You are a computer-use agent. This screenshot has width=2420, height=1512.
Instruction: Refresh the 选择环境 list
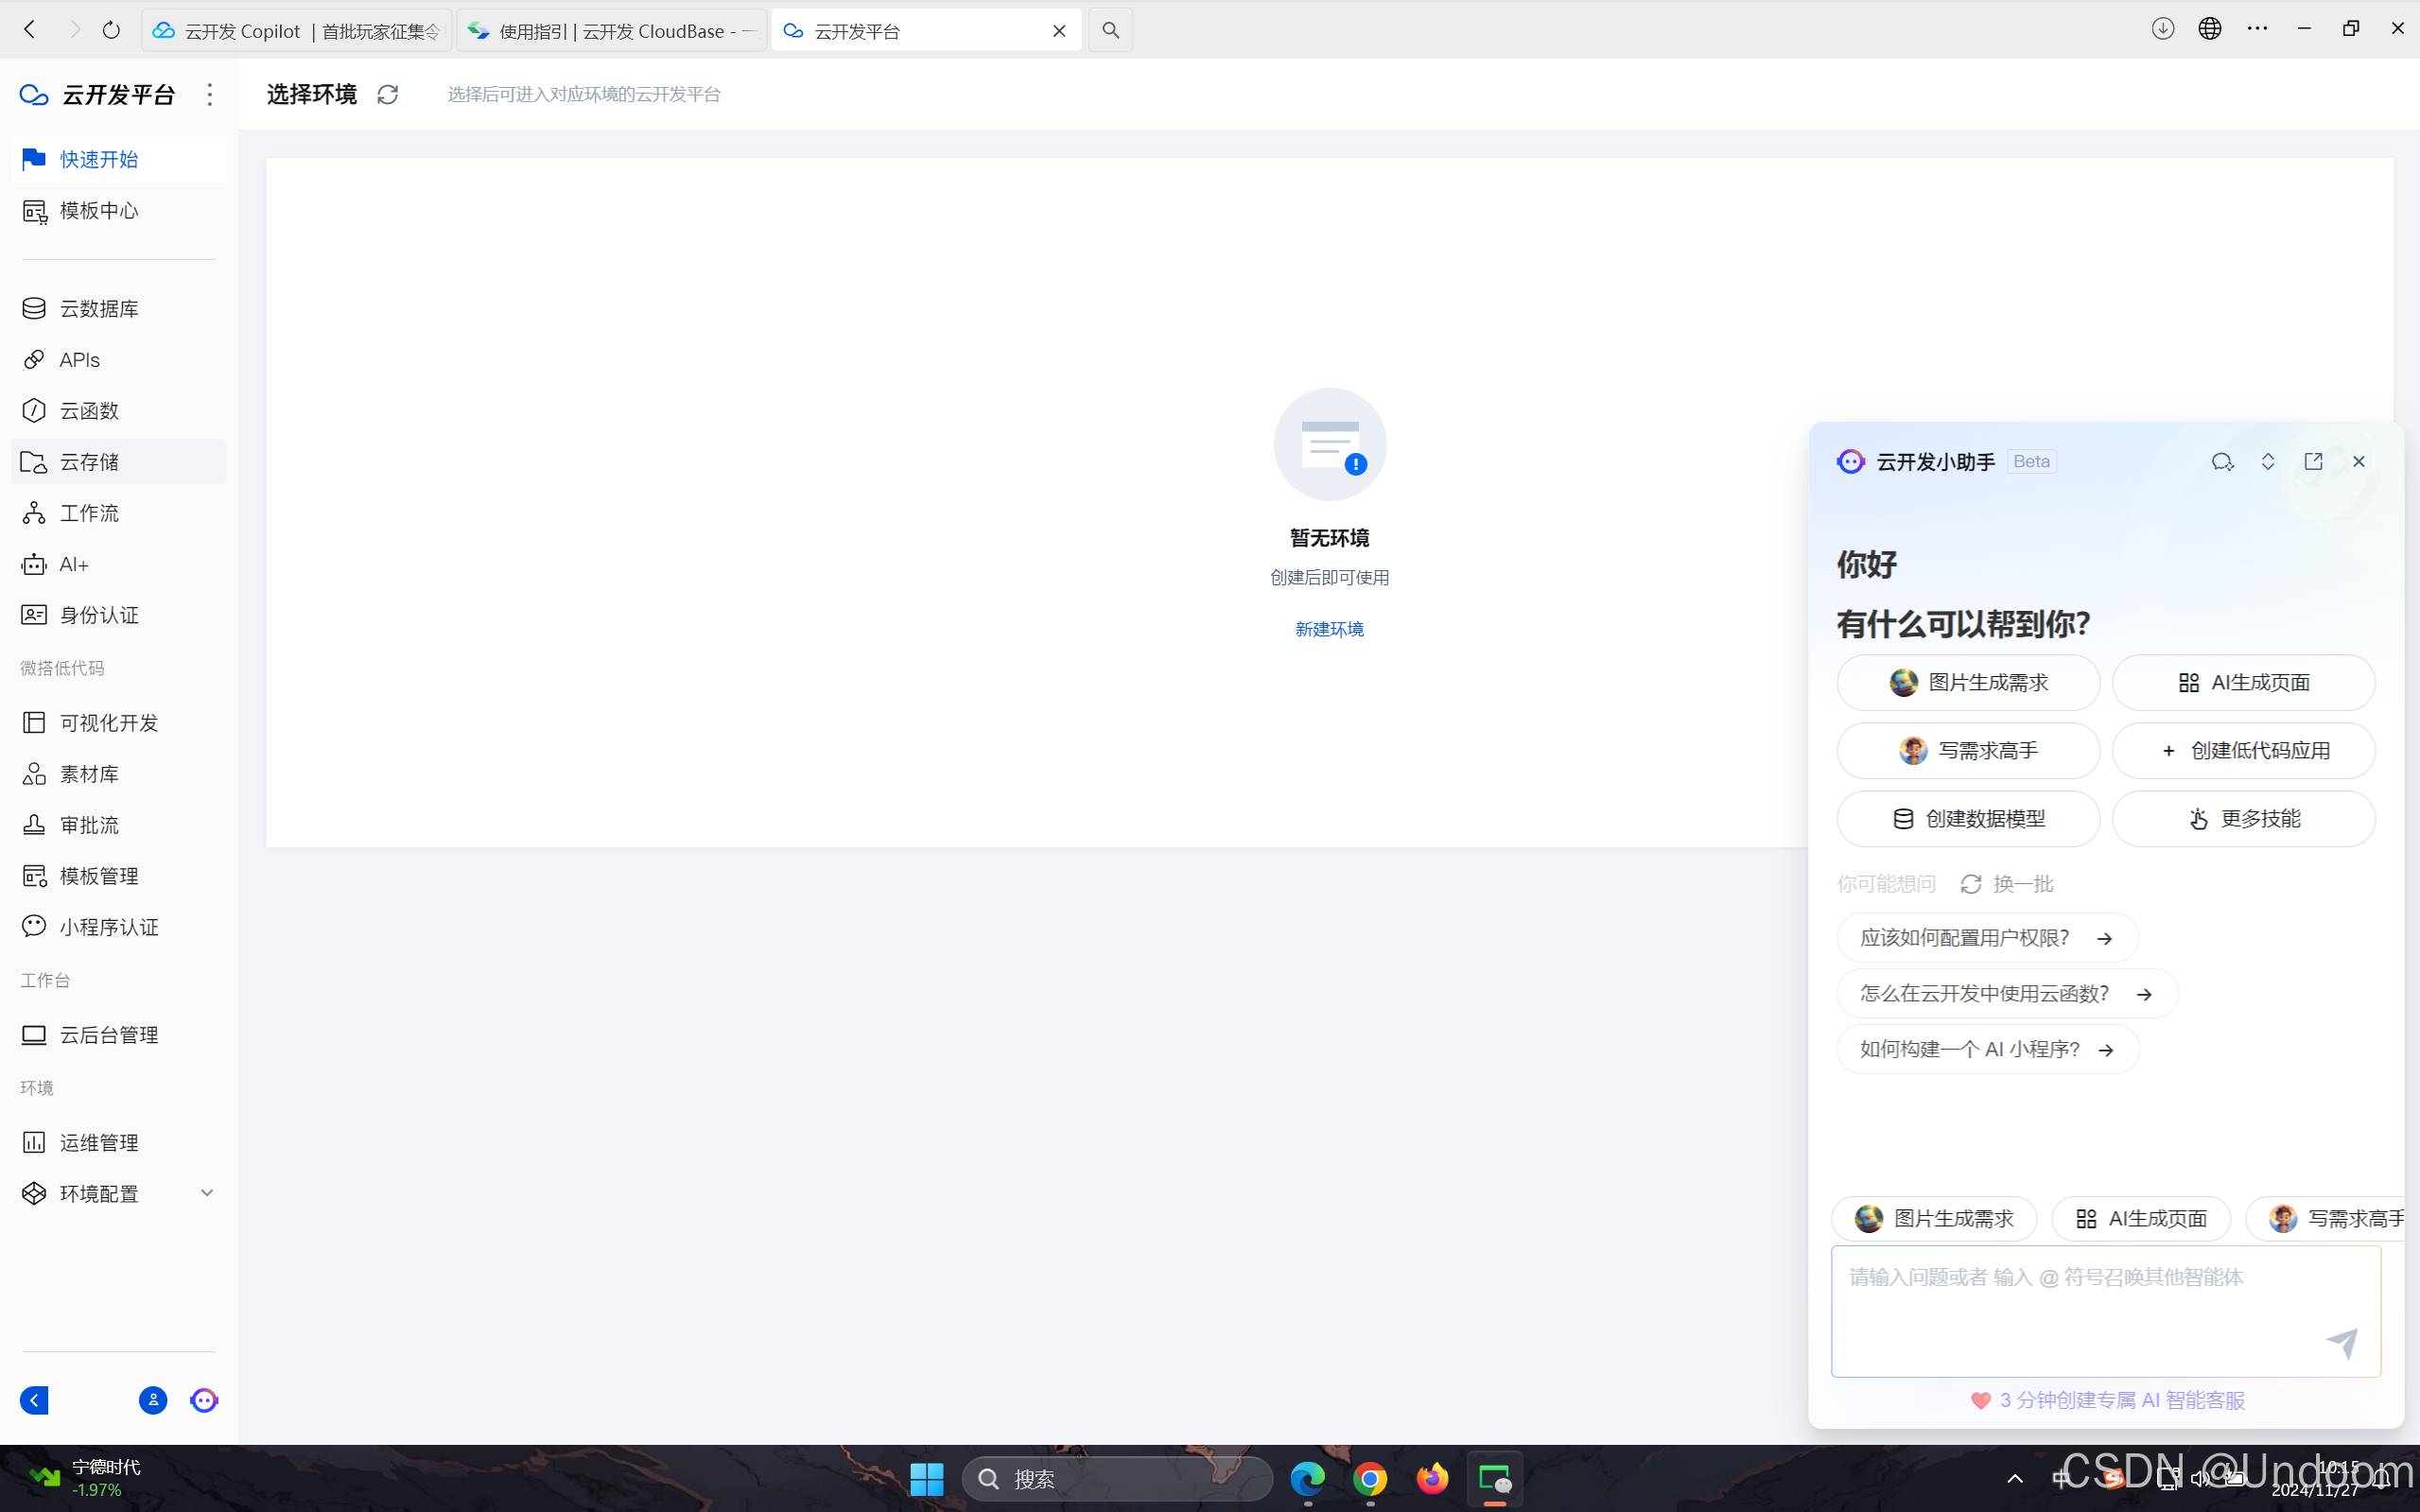(387, 94)
